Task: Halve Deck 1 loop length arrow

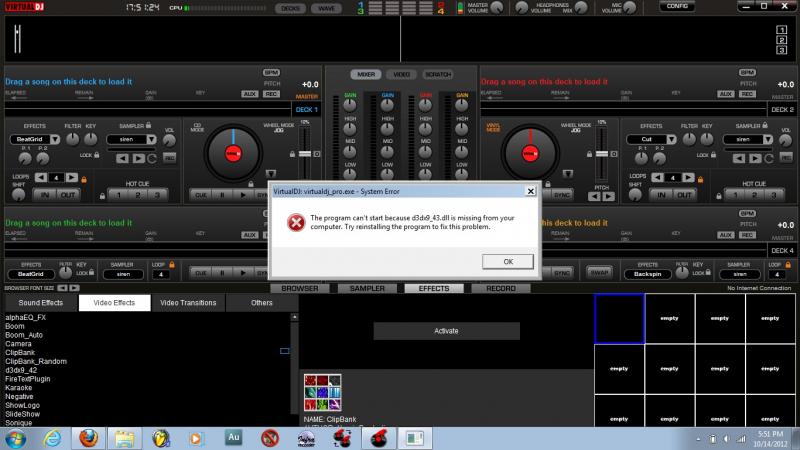Action: click(41, 177)
